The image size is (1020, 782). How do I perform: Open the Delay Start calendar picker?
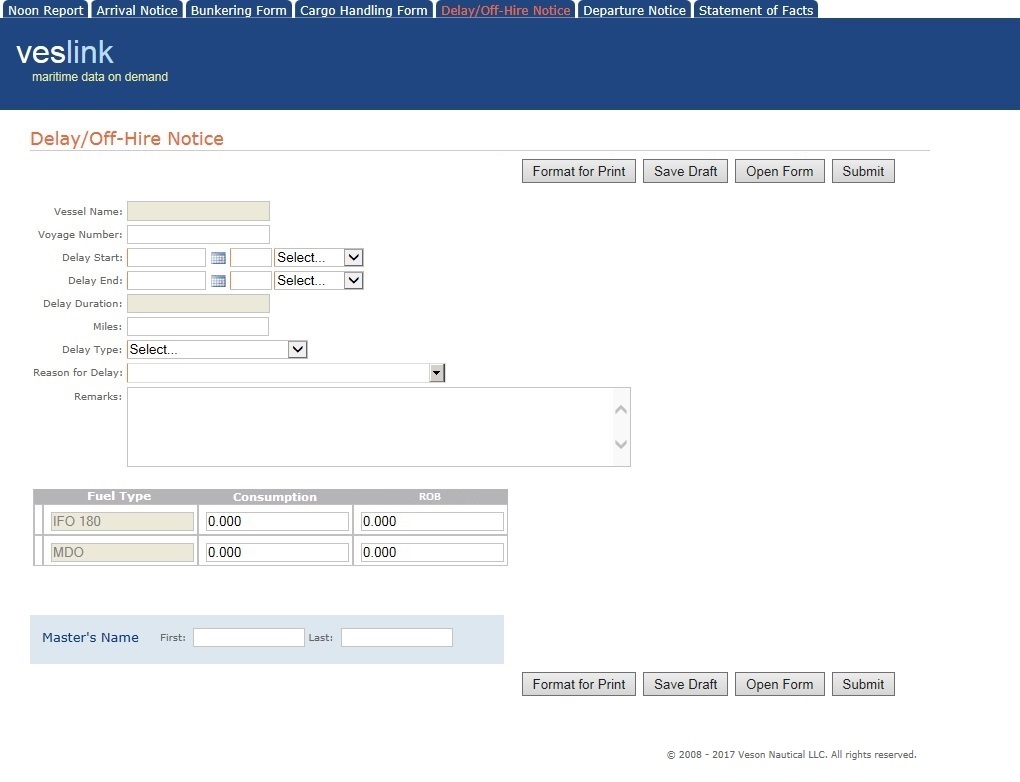click(218, 257)
